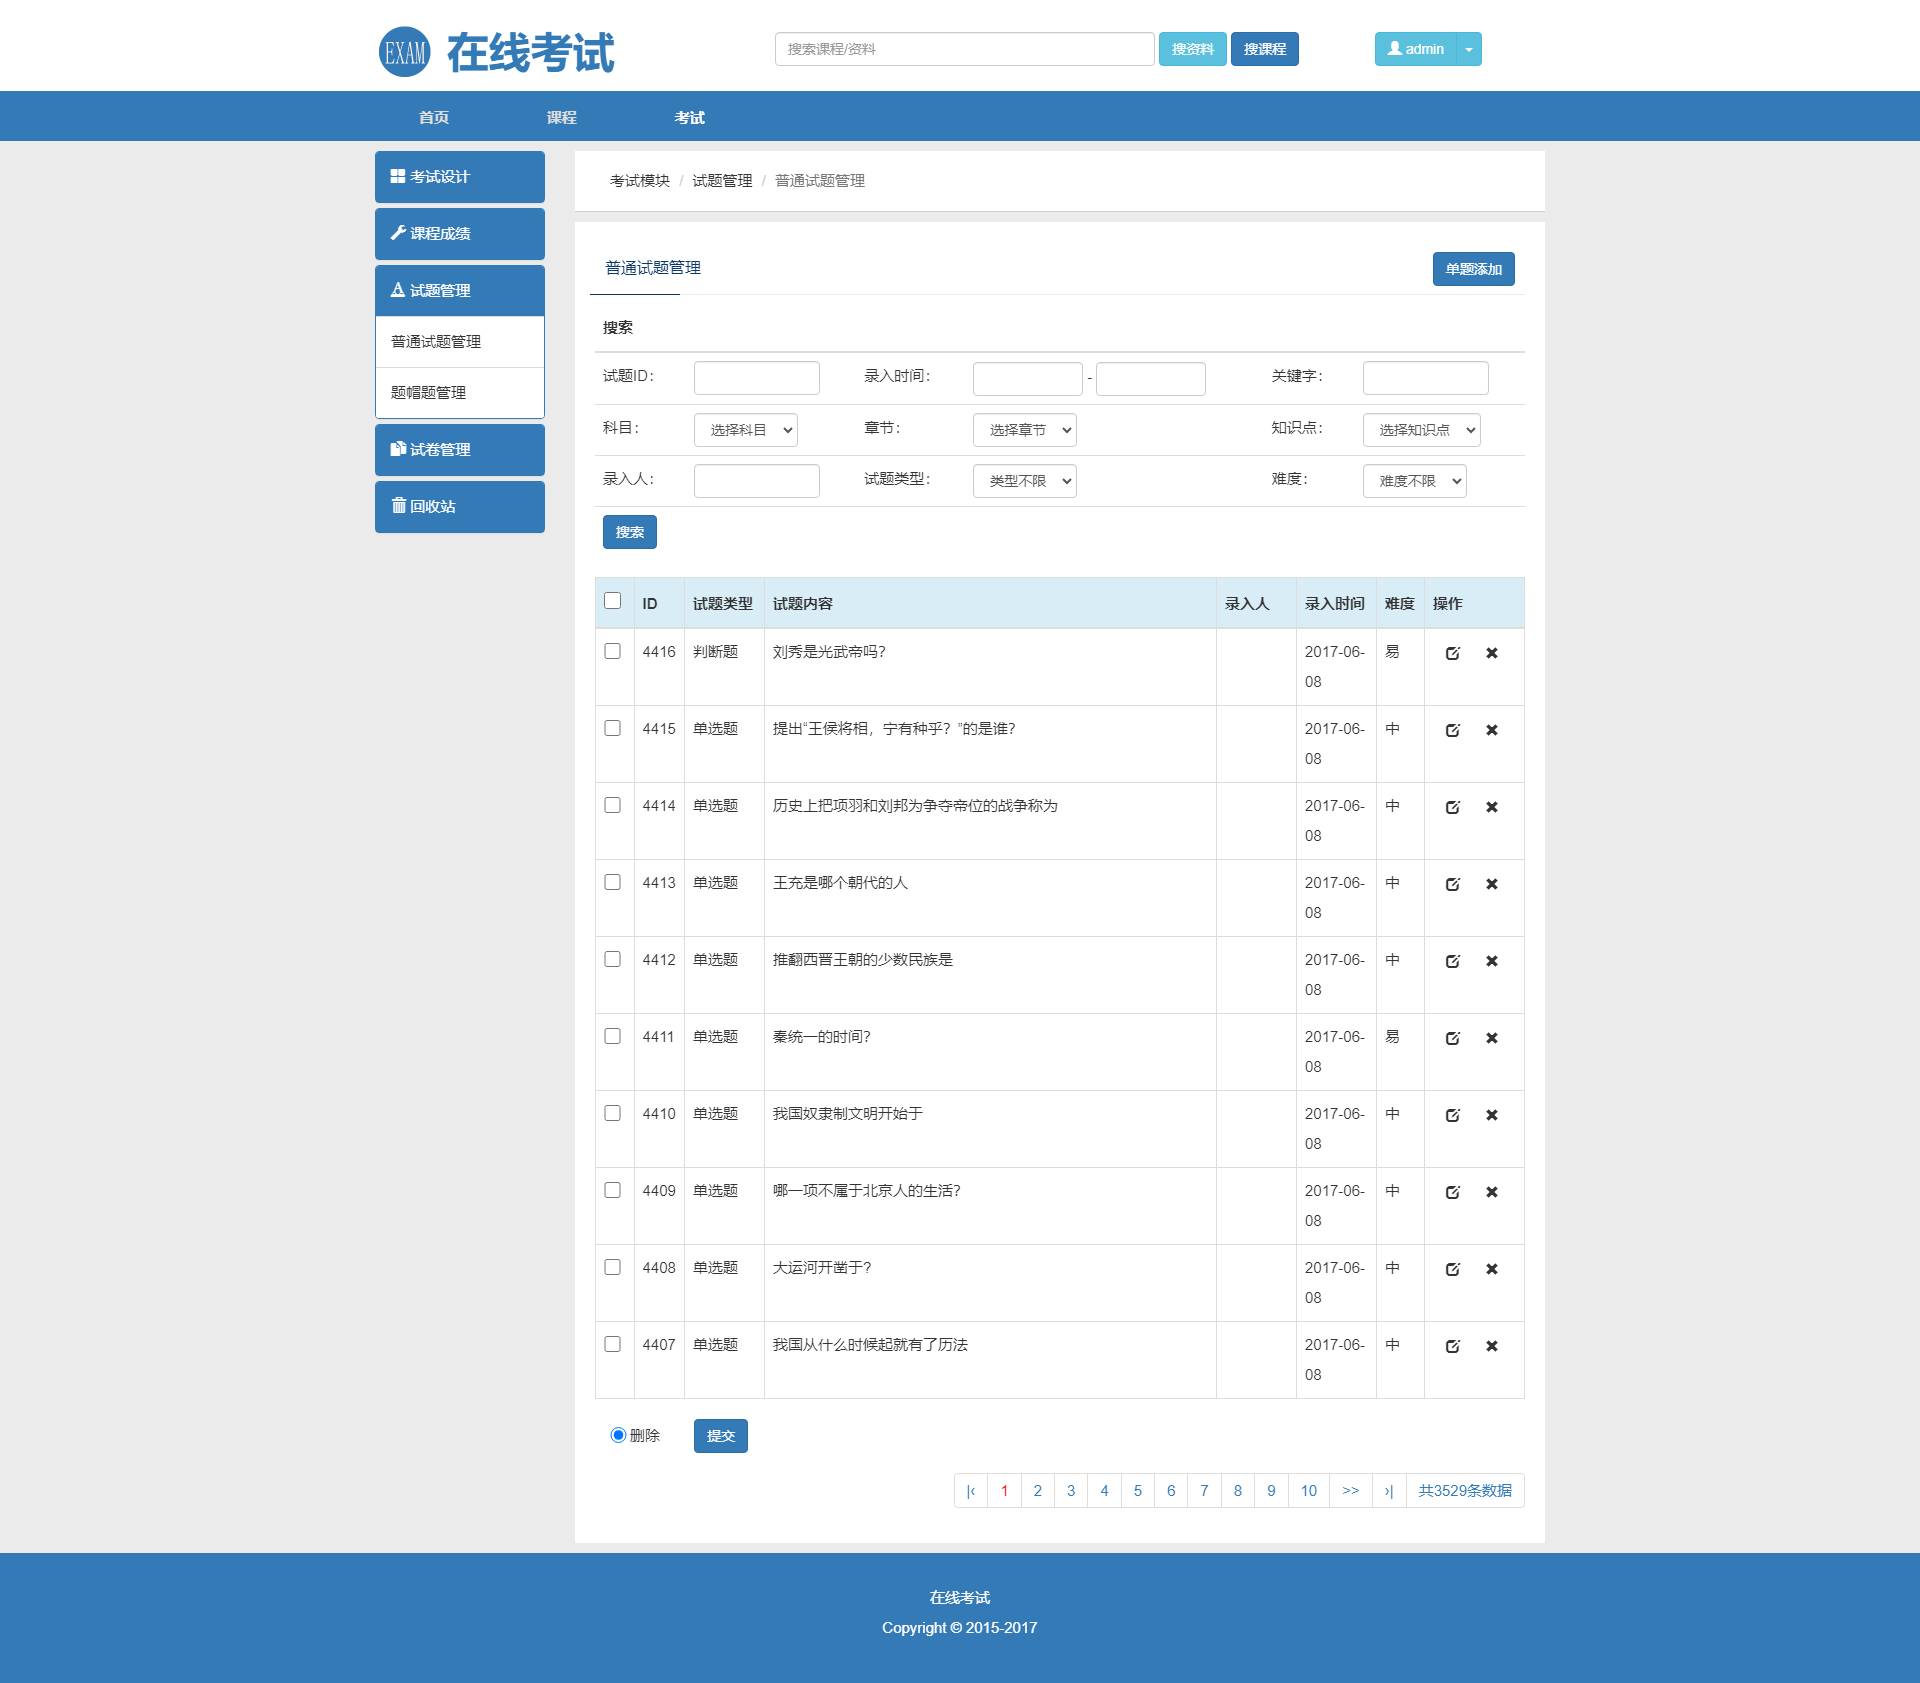Open the 课程成绩 wrench sidebar item
The width and height of the screenshot is (1920, 1683).
pyautogui.click(x=459, y=234)
